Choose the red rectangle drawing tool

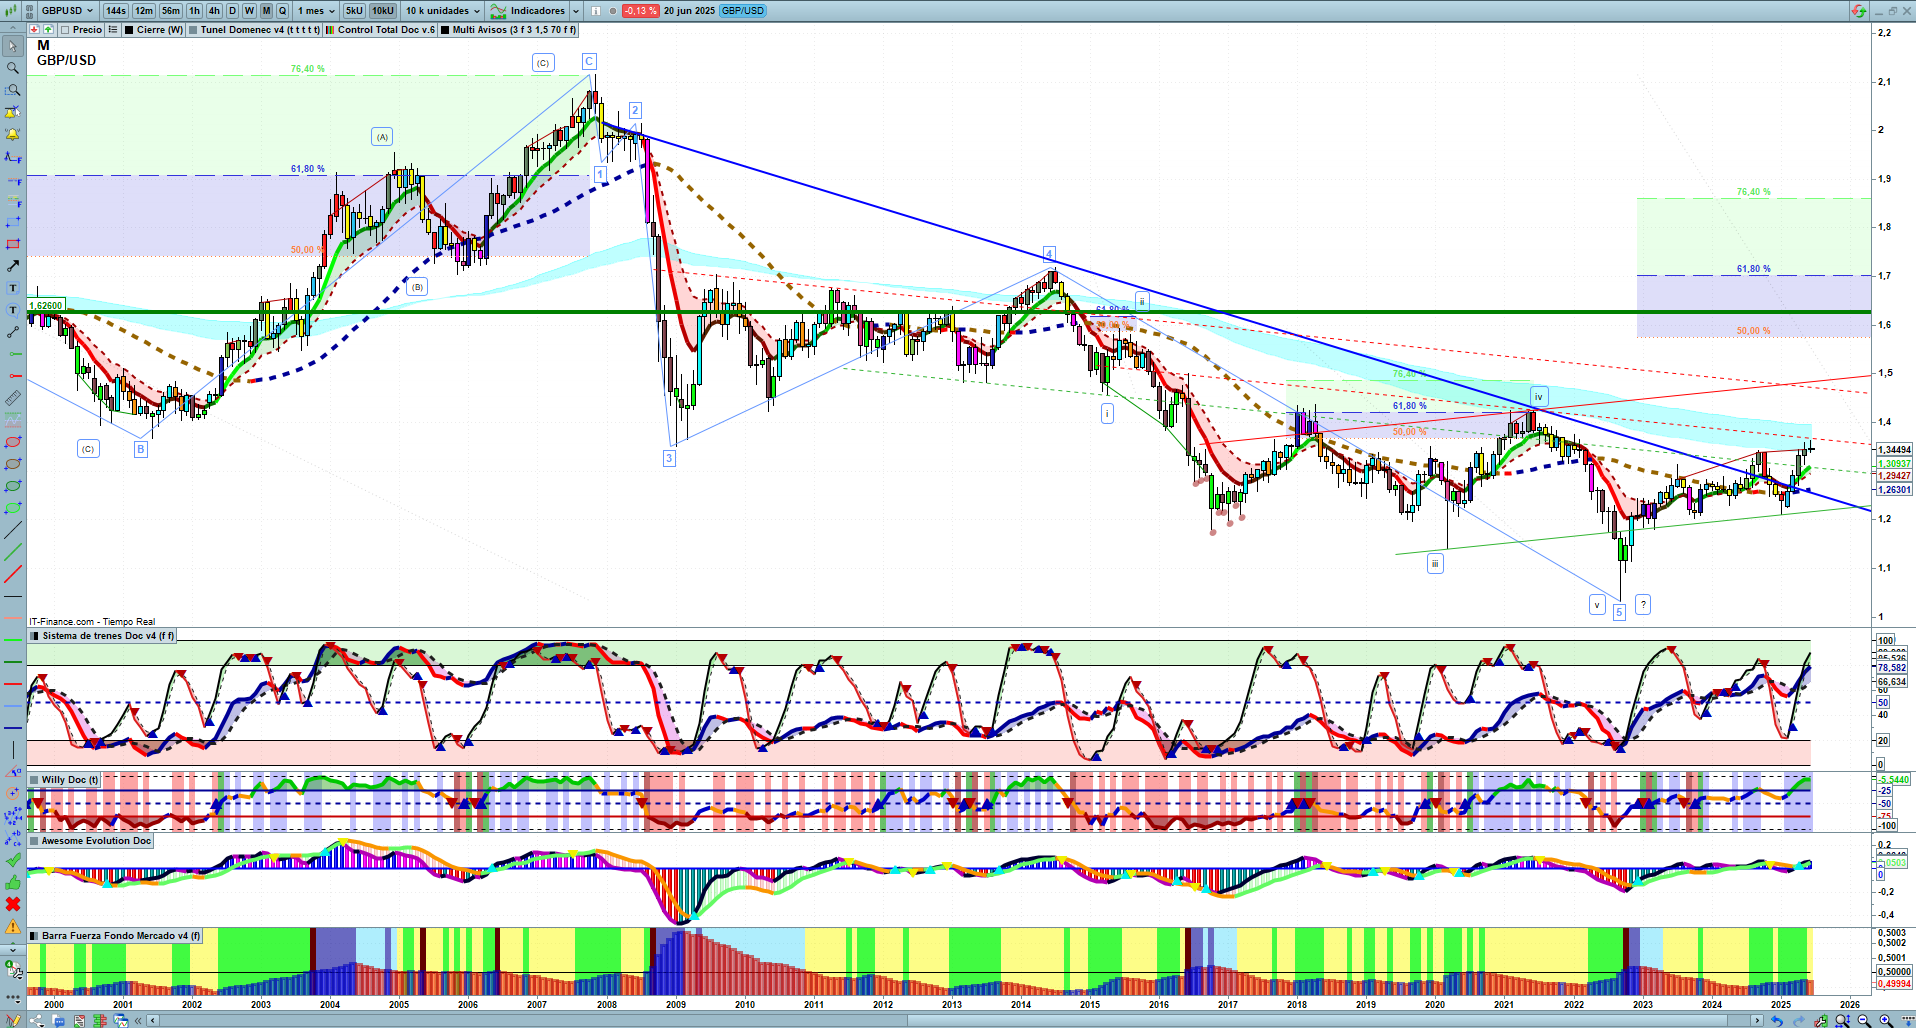[13, 244]
